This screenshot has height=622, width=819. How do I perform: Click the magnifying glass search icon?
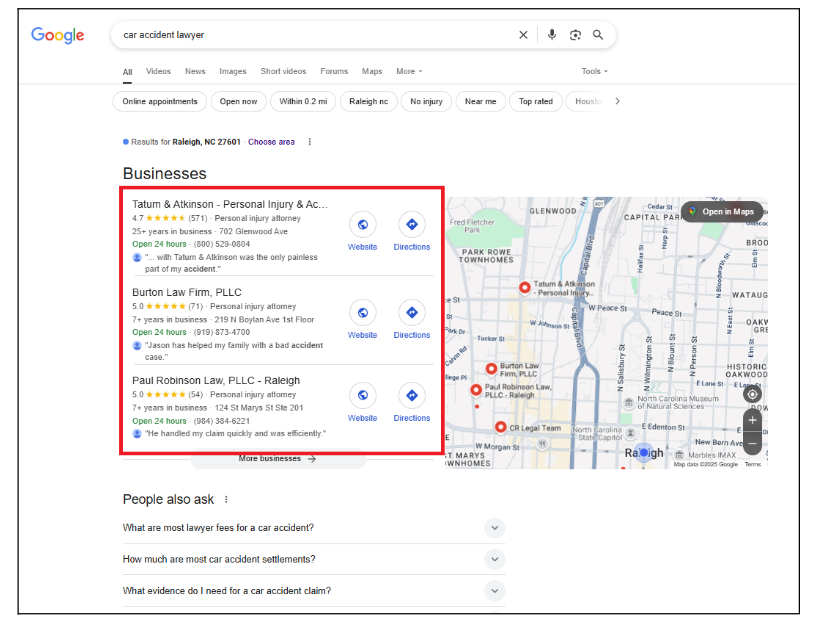[598, 35]
